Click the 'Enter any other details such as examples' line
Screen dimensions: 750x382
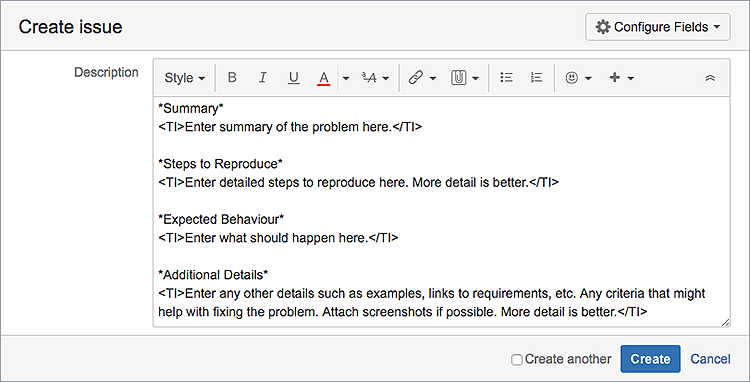(432, 293)
